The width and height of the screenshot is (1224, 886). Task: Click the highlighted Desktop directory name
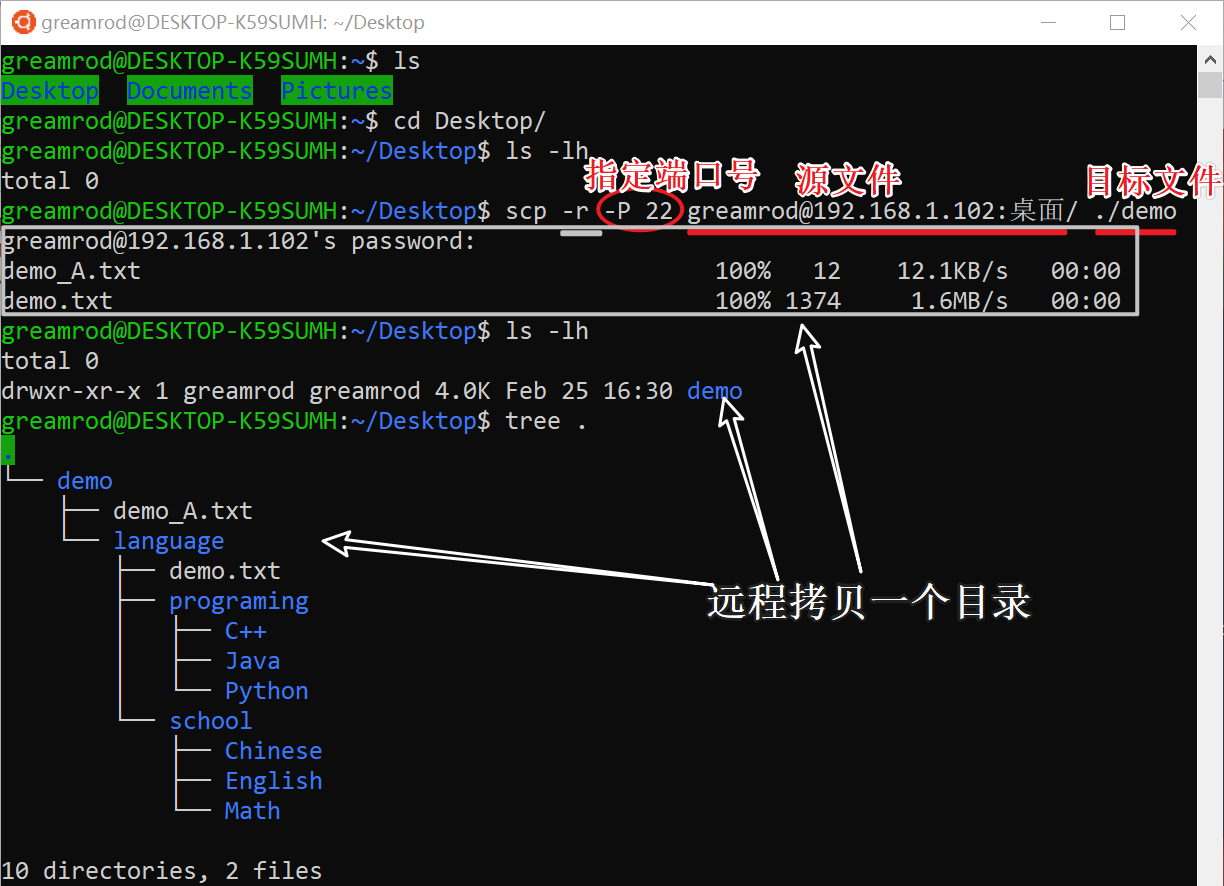click(50, 91)
